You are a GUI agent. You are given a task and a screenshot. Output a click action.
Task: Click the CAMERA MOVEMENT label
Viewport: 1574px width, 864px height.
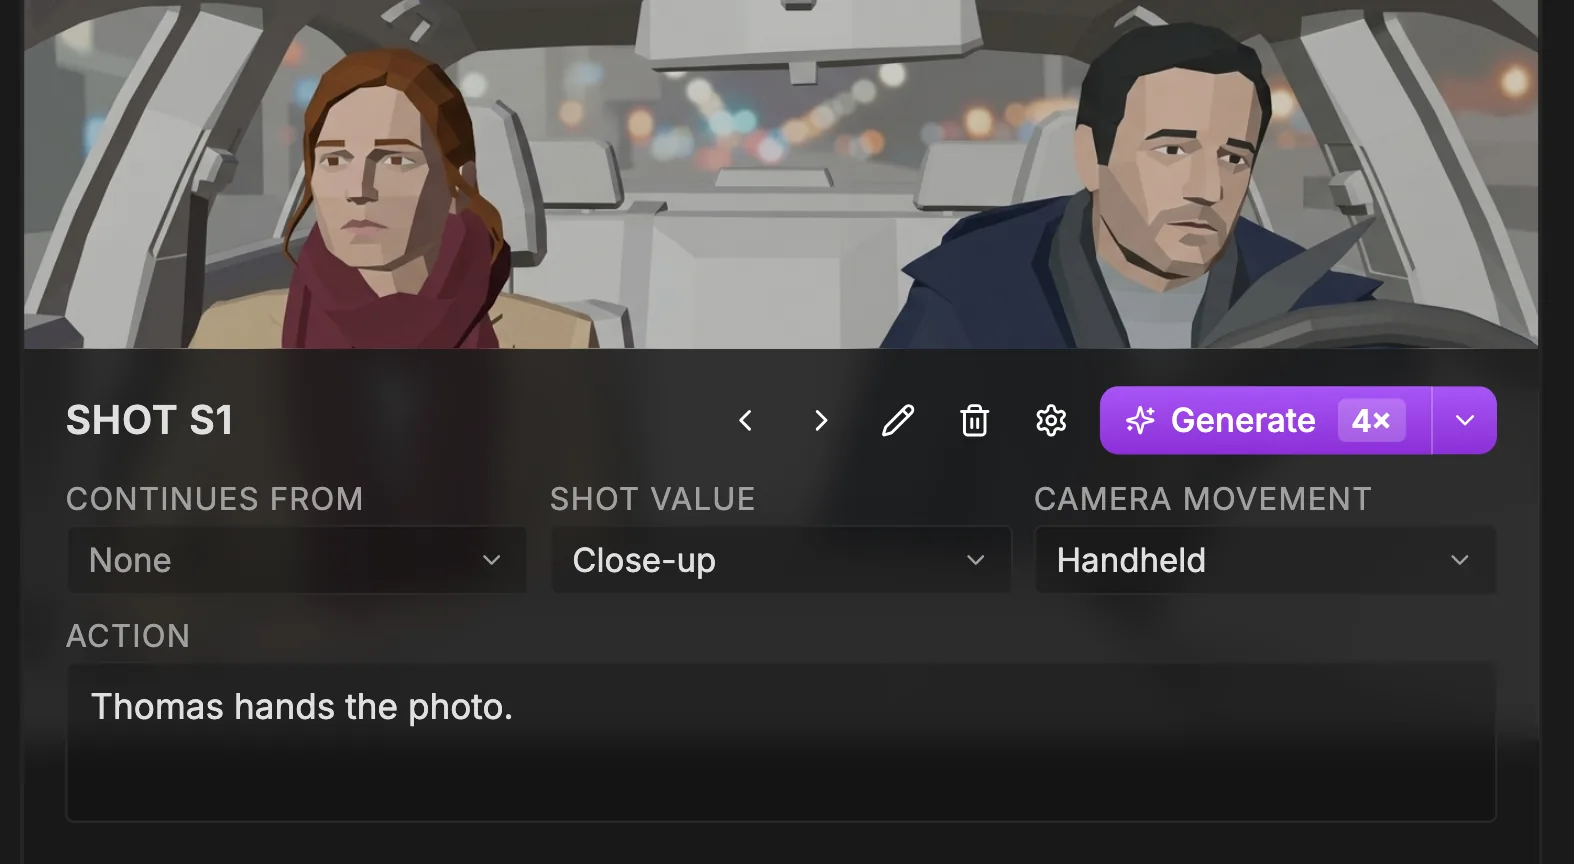tap(1203, 499)
